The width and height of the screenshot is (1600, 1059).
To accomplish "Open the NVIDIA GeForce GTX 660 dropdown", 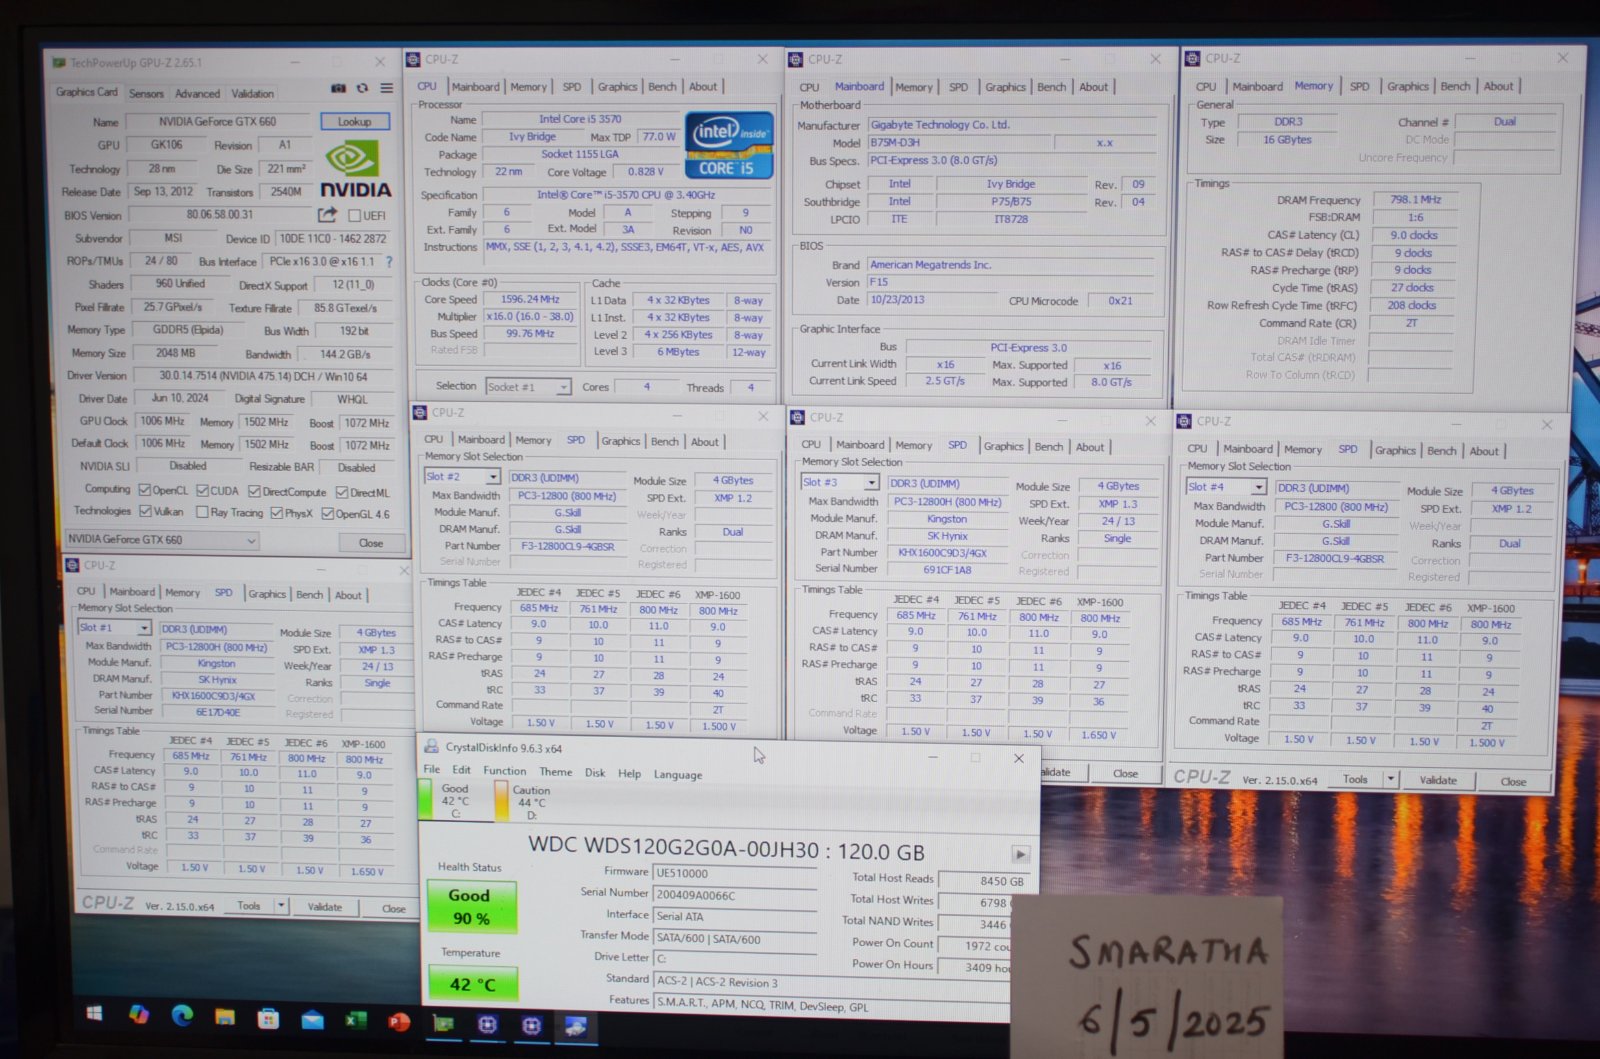I will coord(161,539).
